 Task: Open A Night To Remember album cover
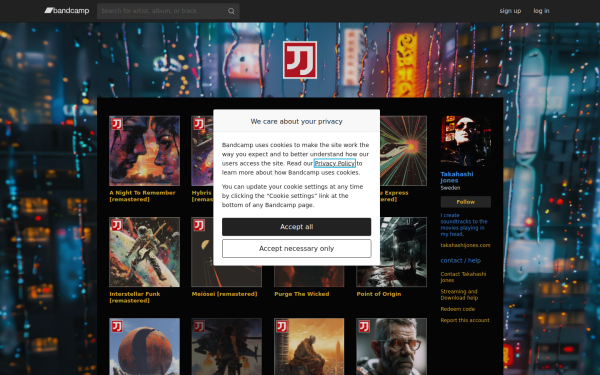pyautogui.click(x=144, y=151)
